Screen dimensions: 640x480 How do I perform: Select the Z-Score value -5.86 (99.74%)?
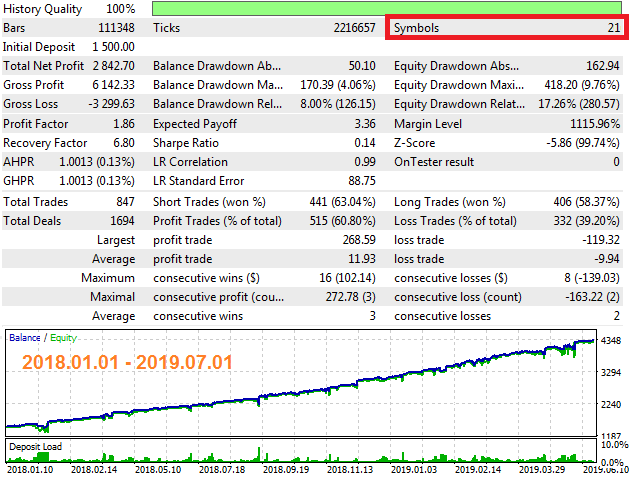583,143
